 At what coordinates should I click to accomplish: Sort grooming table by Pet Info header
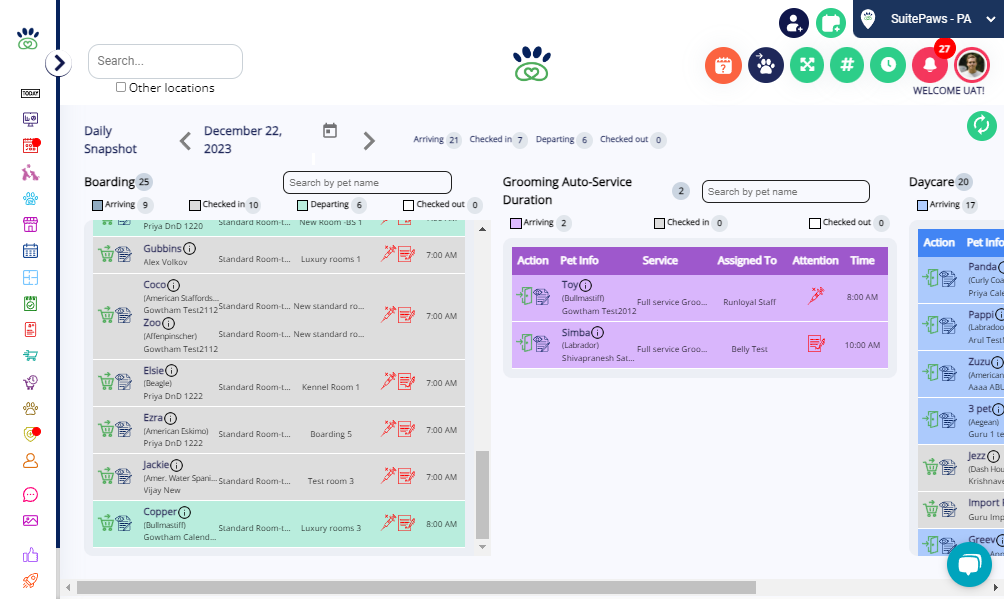point(579,261)
